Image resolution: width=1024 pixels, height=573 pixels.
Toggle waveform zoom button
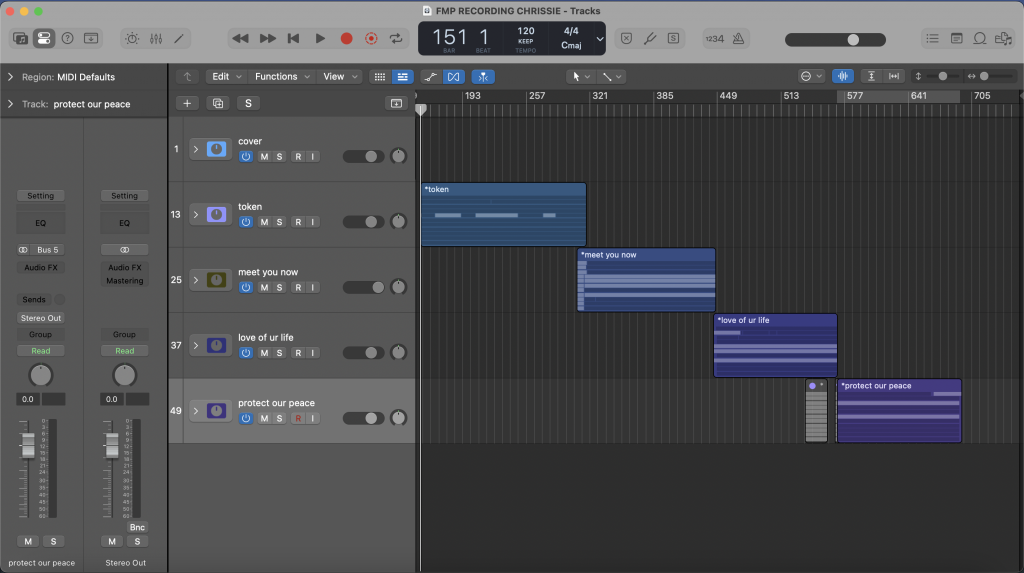[x=842, y=76]
